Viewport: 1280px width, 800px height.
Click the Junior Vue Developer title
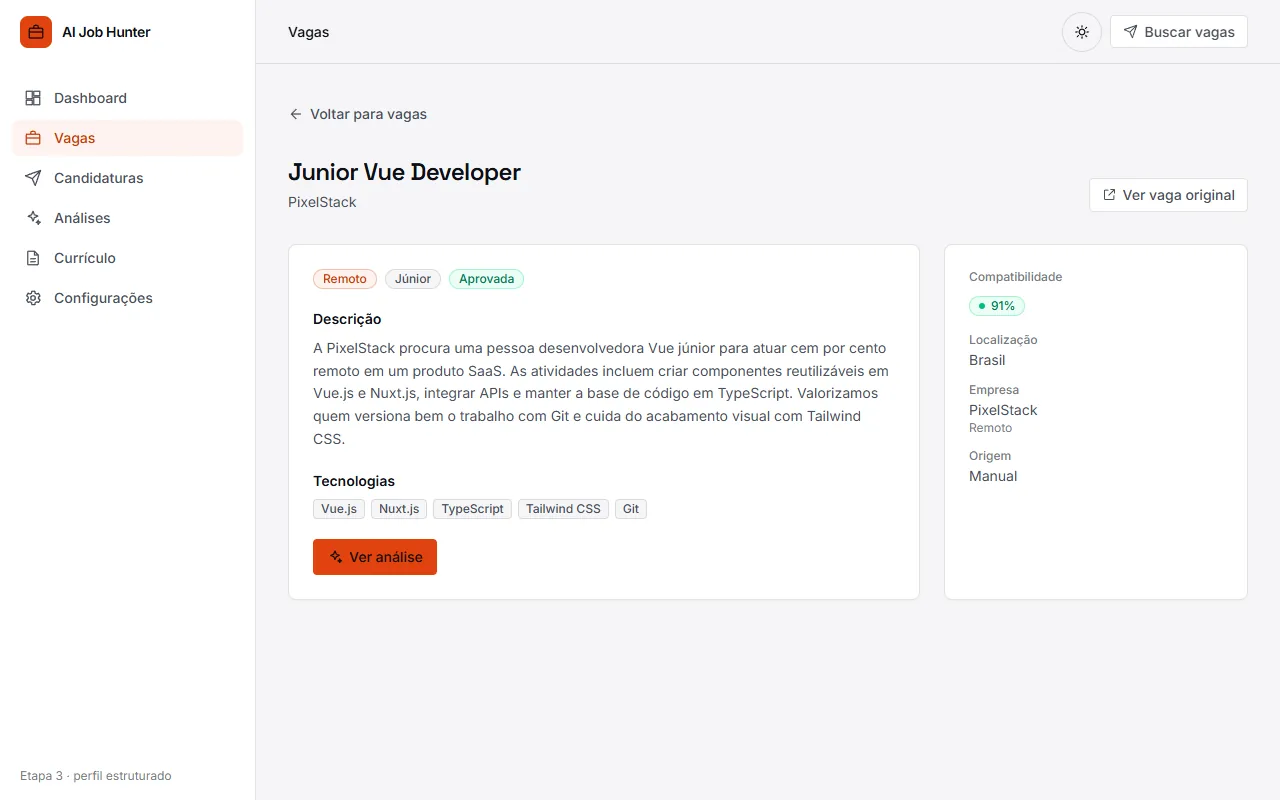(x=404, y=172)
